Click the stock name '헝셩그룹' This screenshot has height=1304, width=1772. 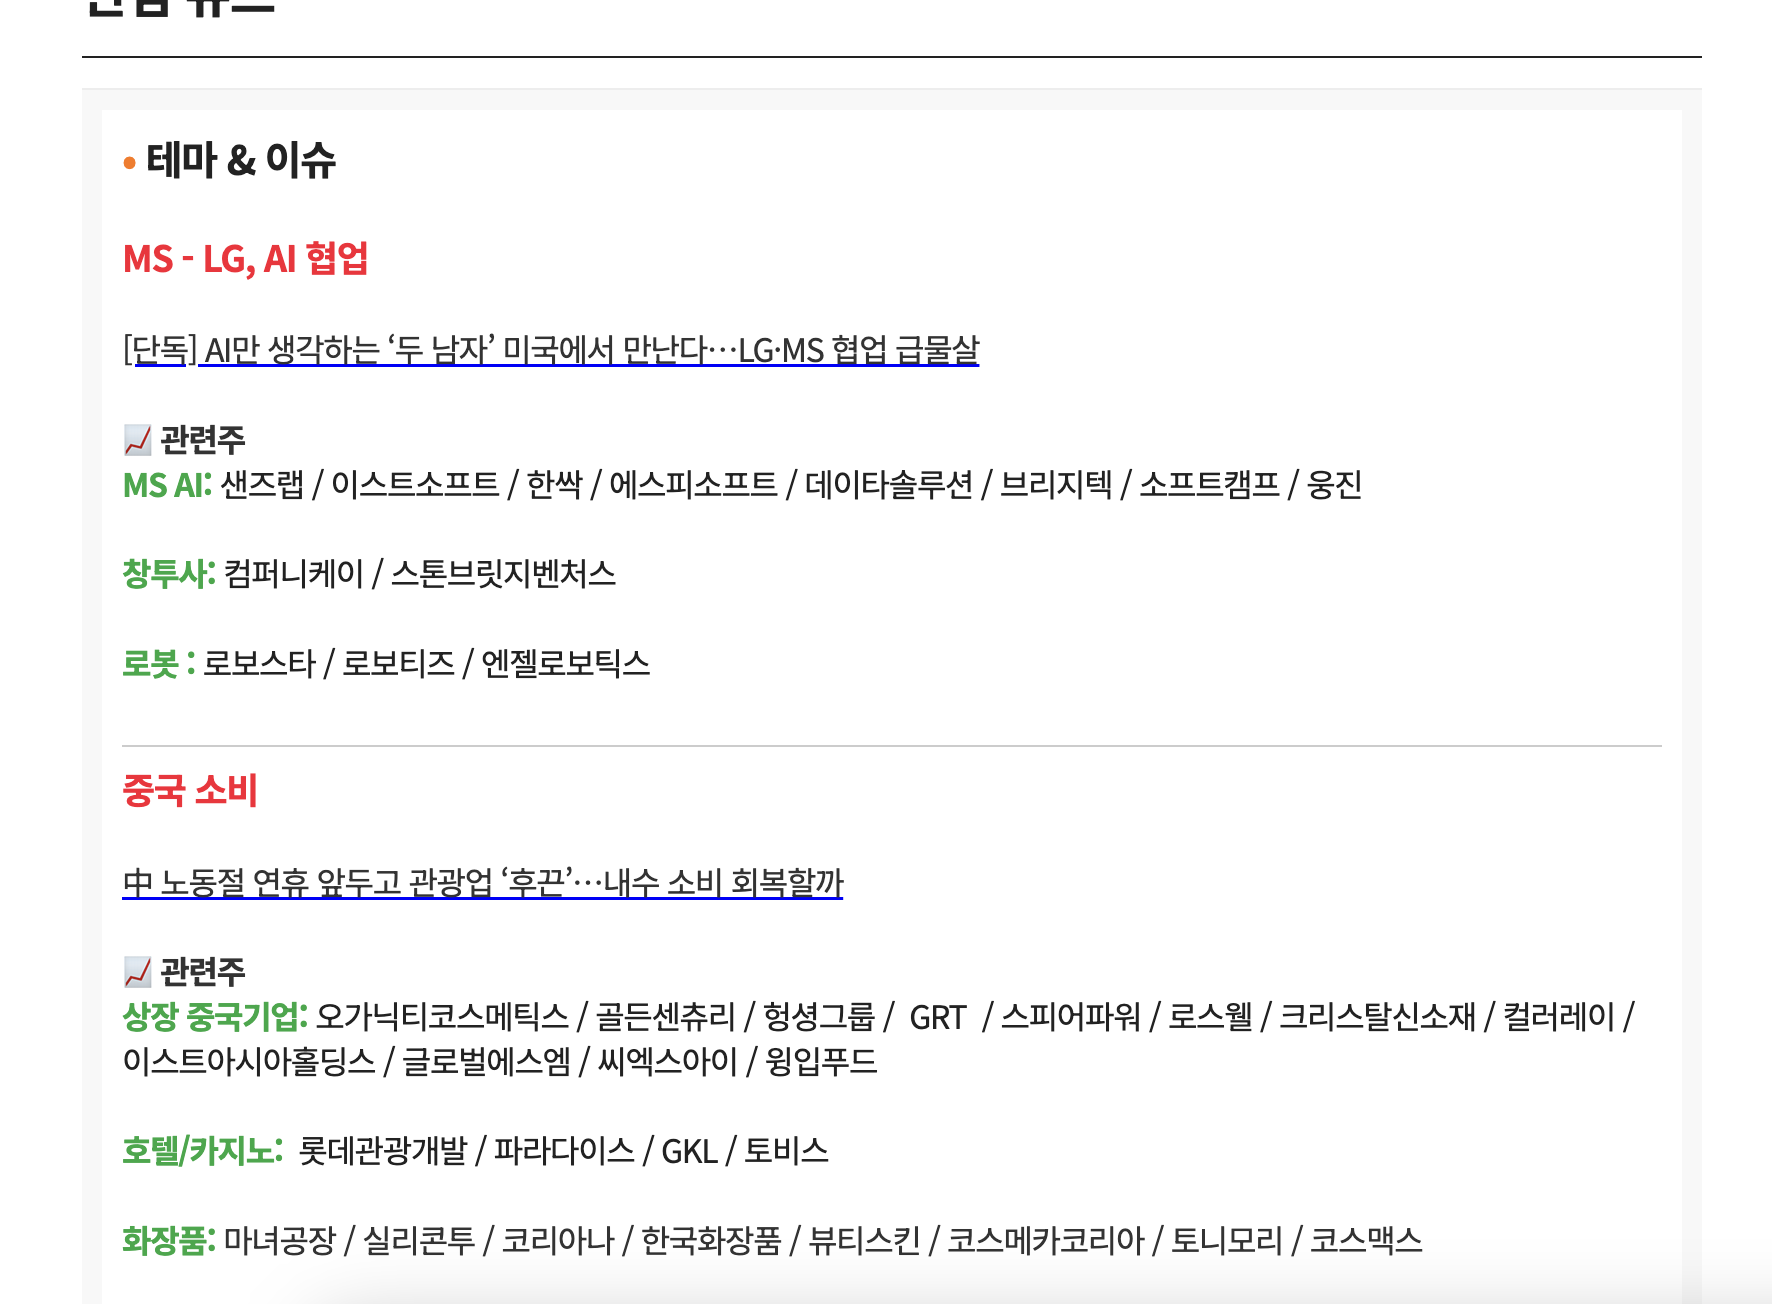pyautogui.click(x=819, y=1017)
